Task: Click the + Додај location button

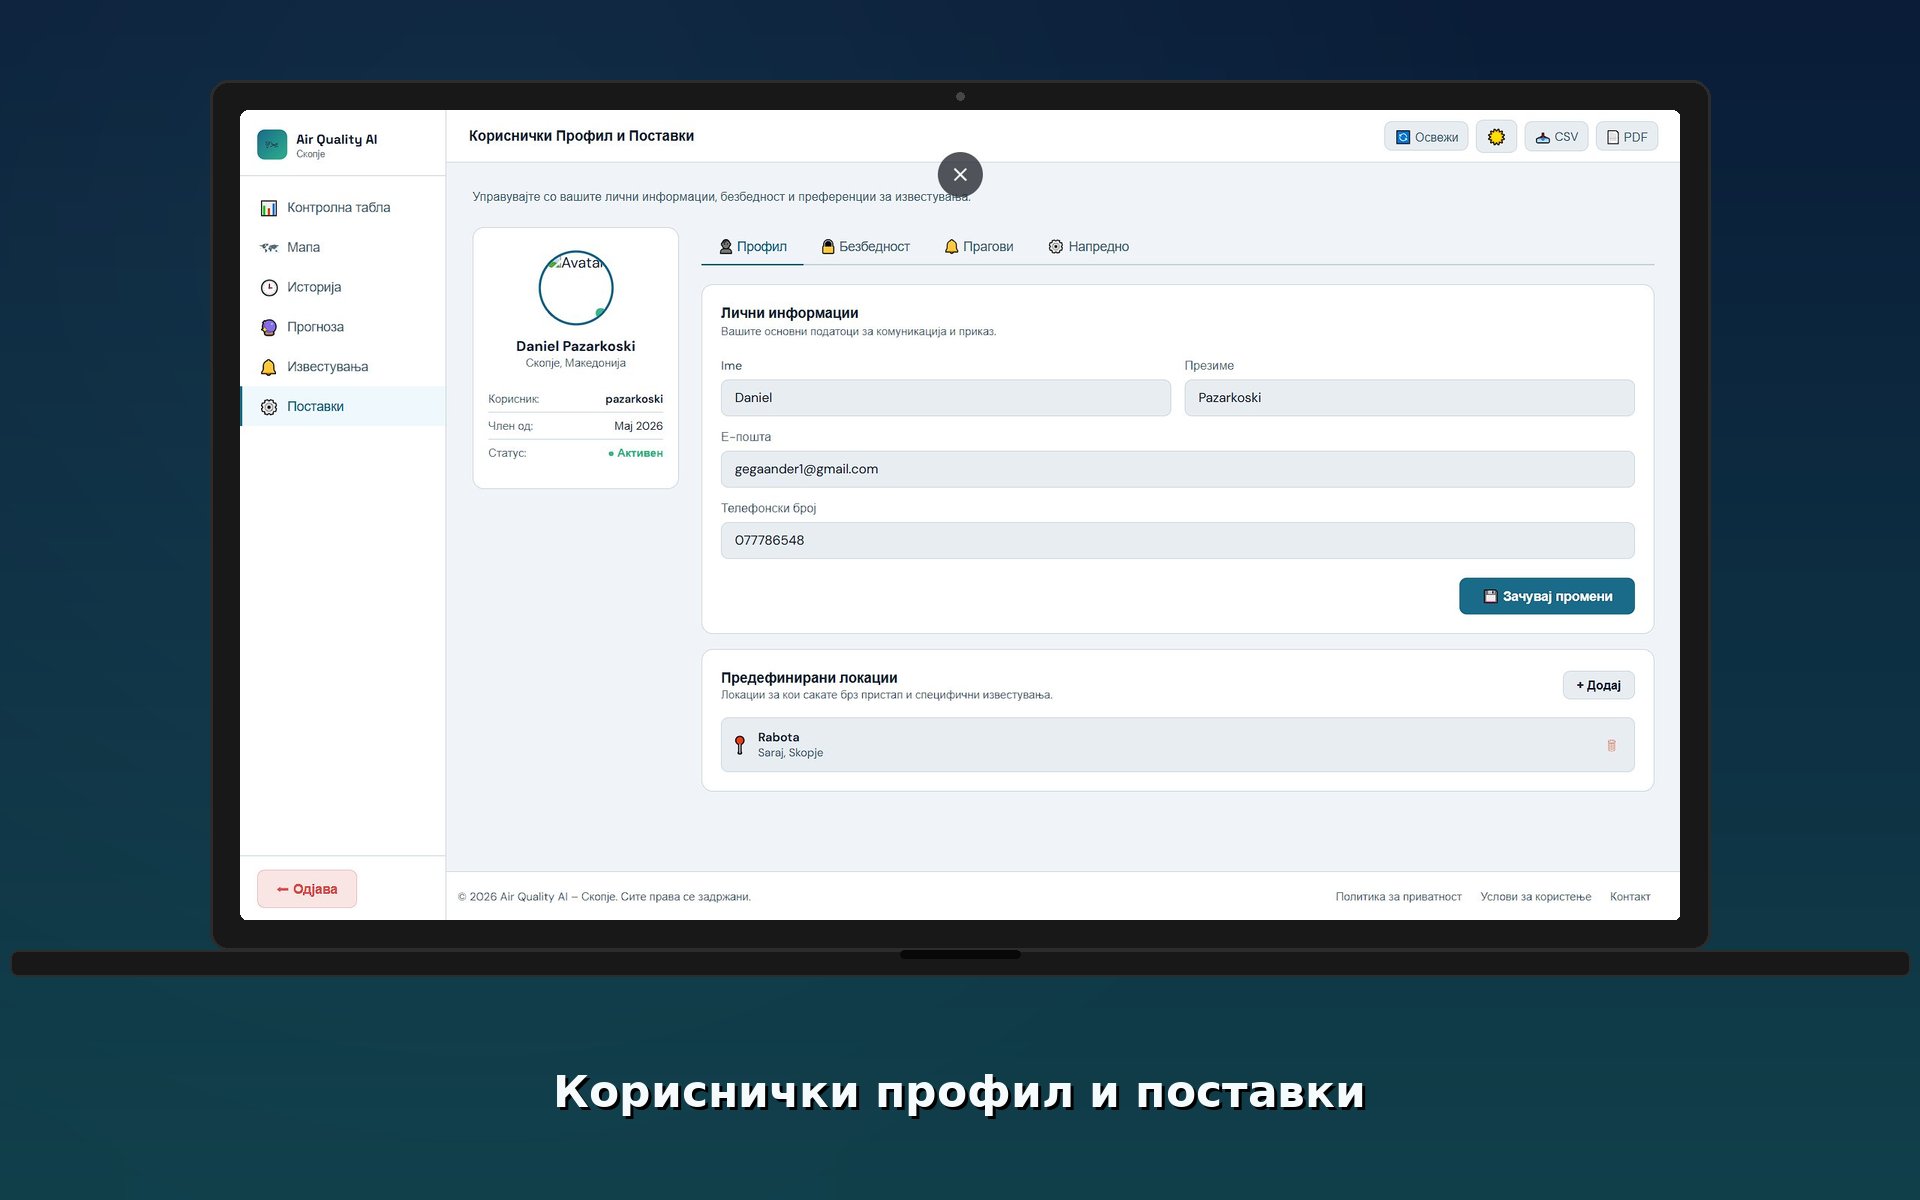Action: tap(1598, 685)
